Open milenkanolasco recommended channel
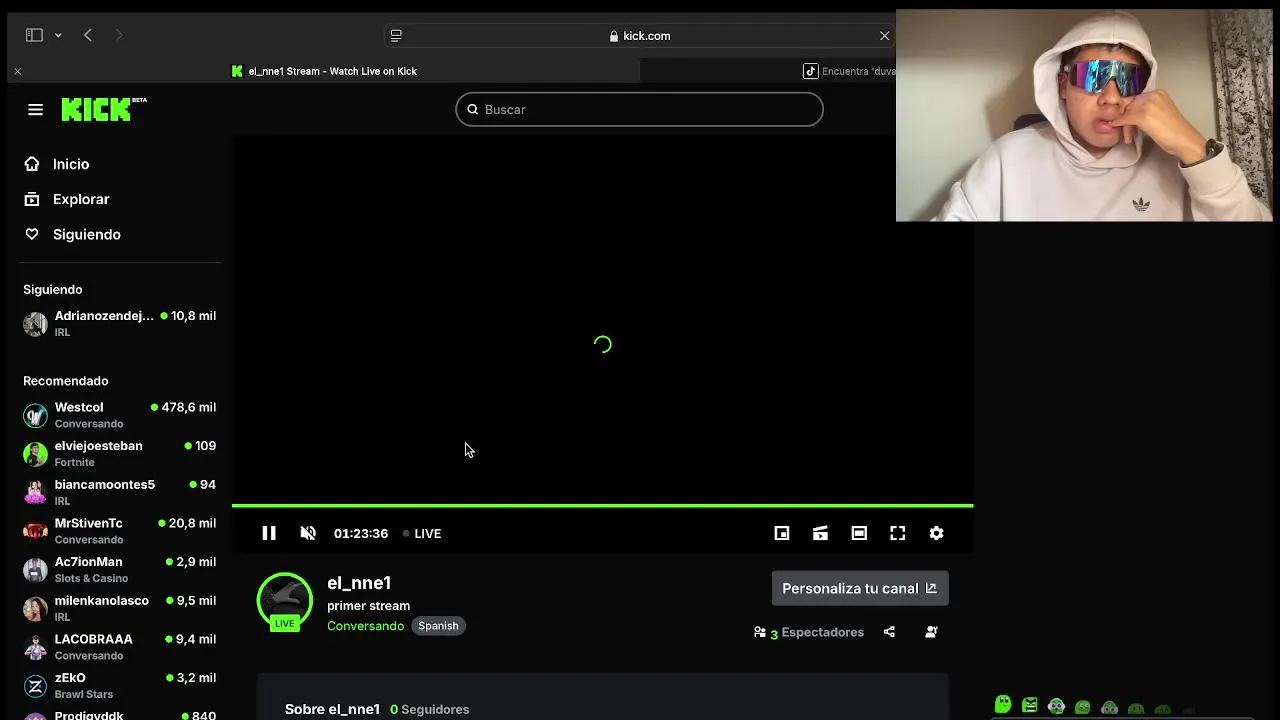Image resolution: width=1280 pixels, height=720 pixels. 120,608
